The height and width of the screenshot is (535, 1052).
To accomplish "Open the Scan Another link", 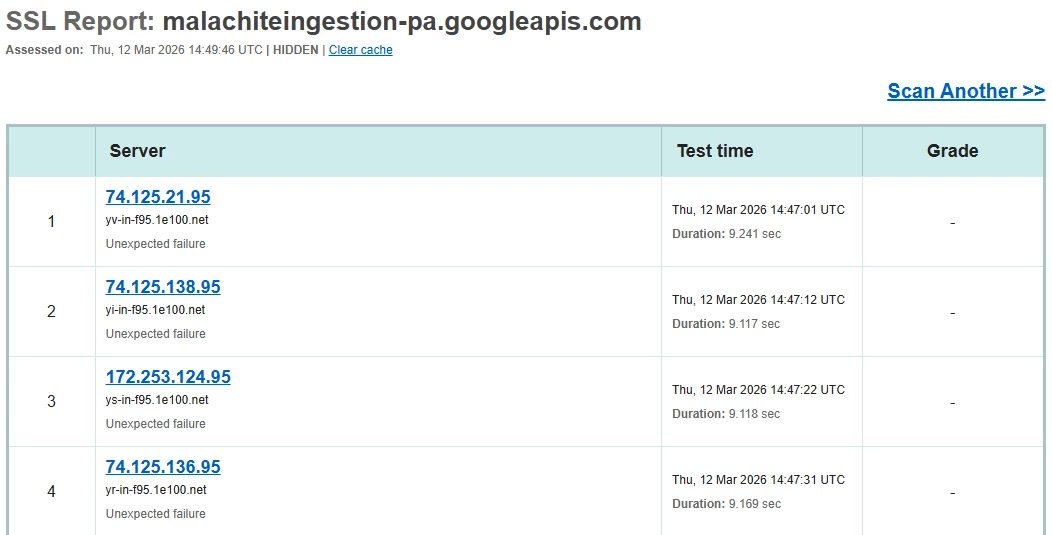I will pyautogui.click(x=966, y=91).
